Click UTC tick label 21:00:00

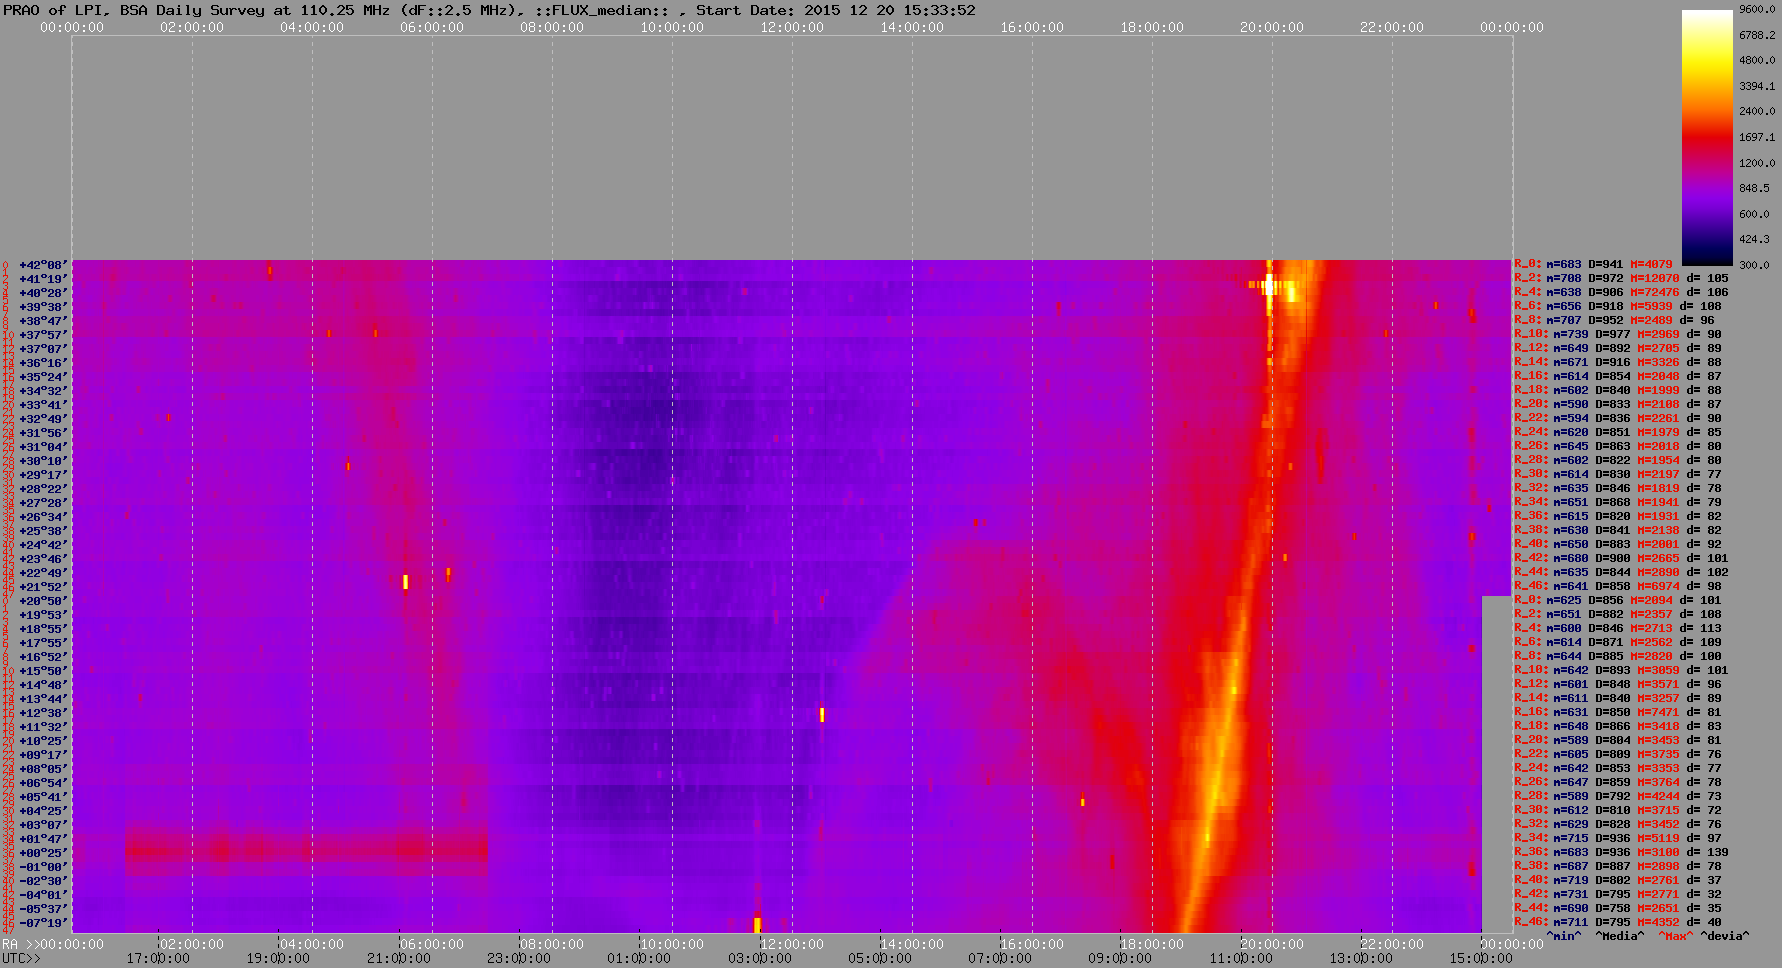coord(399,959)
